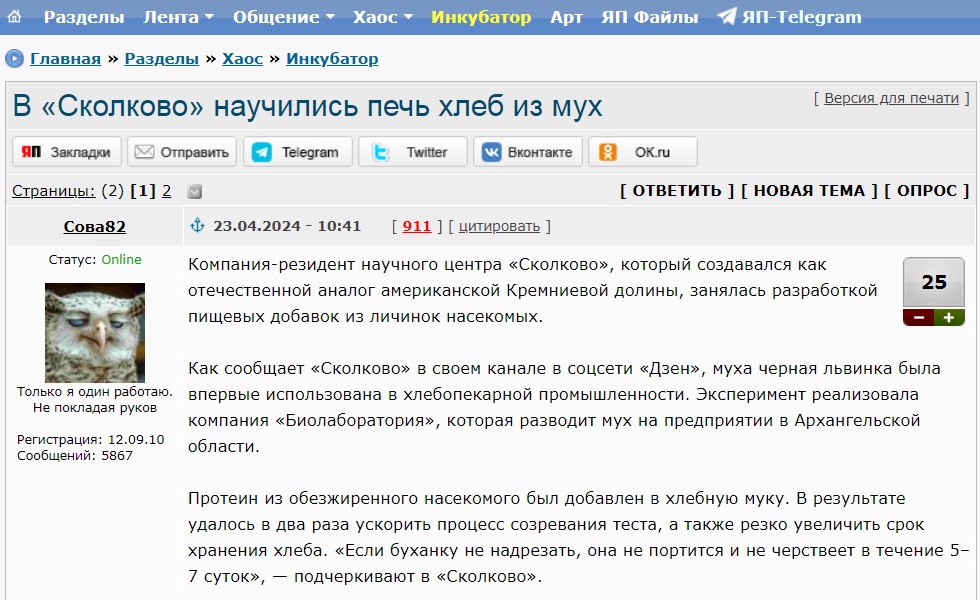The image size is (980, 600).
Task: Add the topic to ЯП Закладки
Action: click(66, 152)
